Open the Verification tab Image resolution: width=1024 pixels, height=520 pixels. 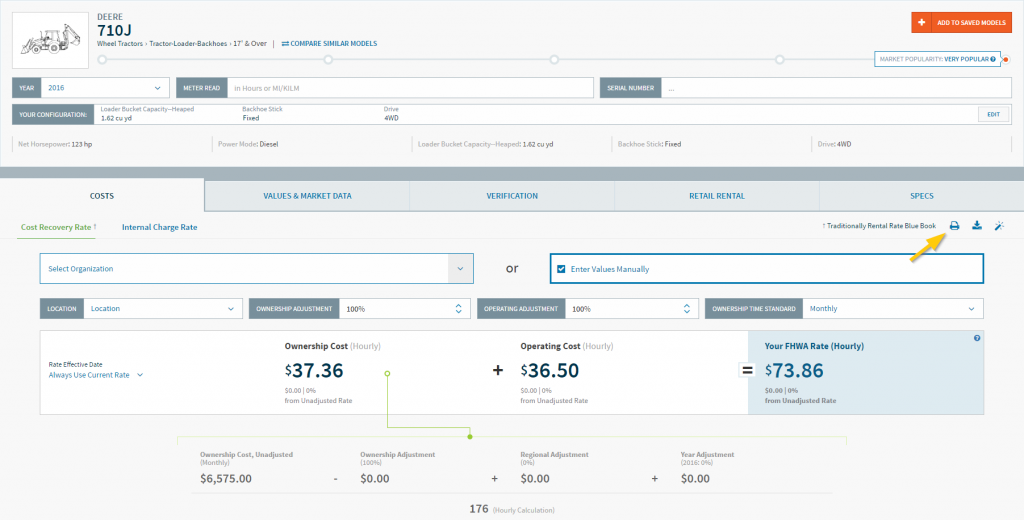pyautogui.click(x=512, y=195)
